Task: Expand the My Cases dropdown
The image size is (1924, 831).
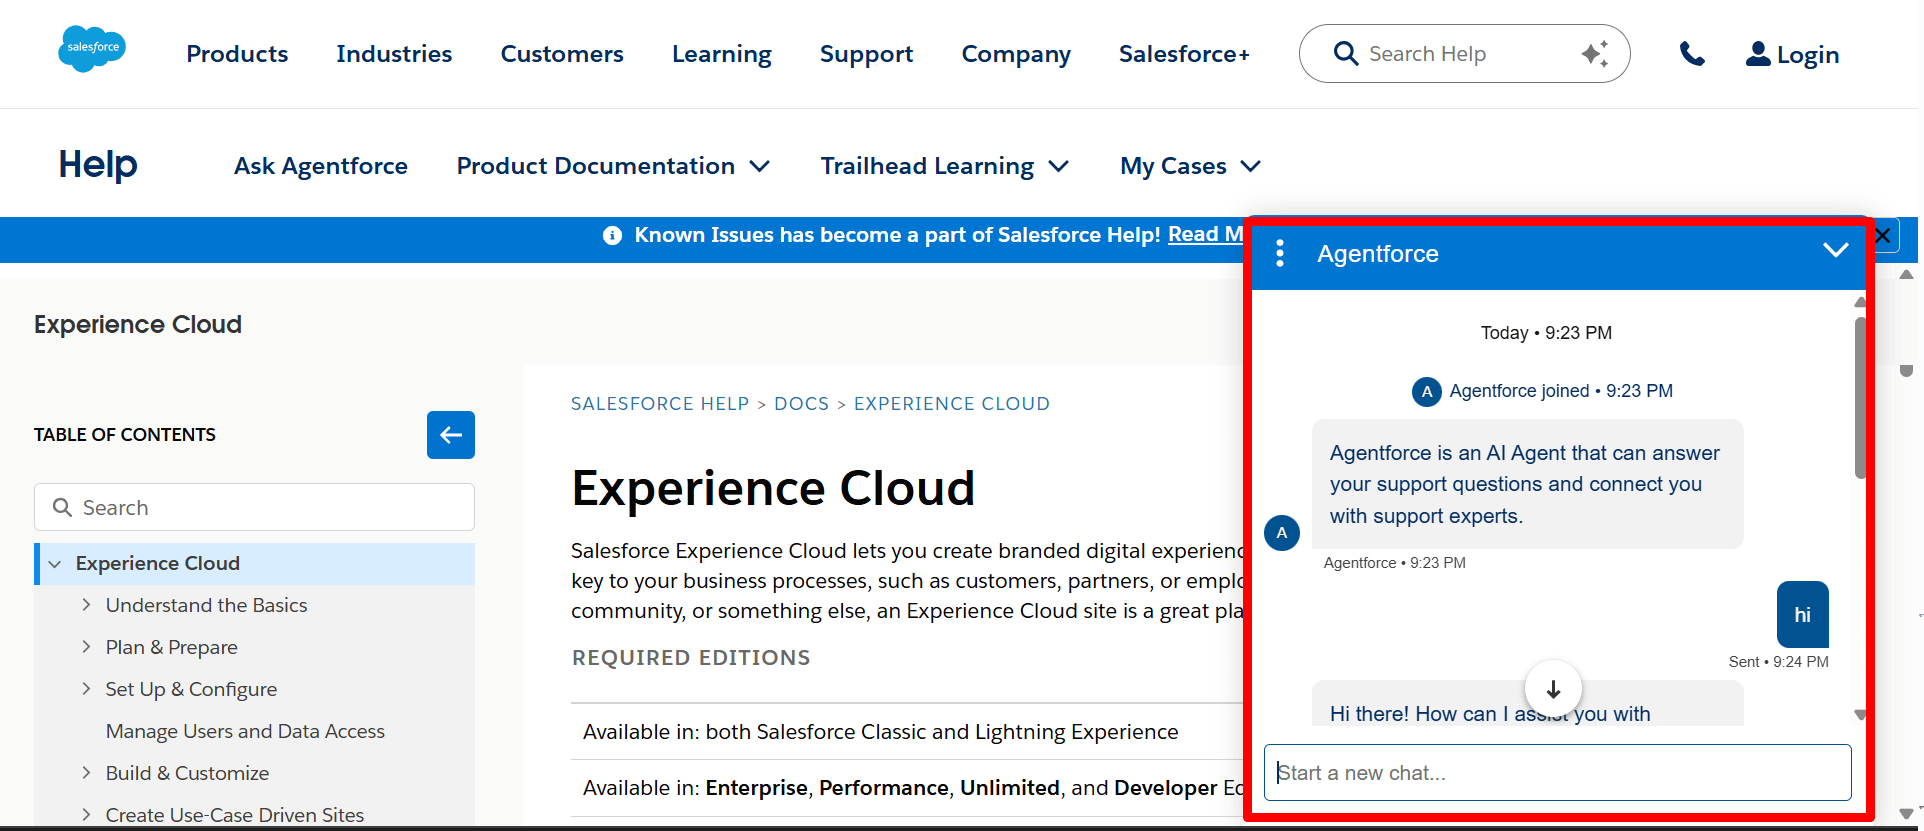Action: (x=1190, y=166)
